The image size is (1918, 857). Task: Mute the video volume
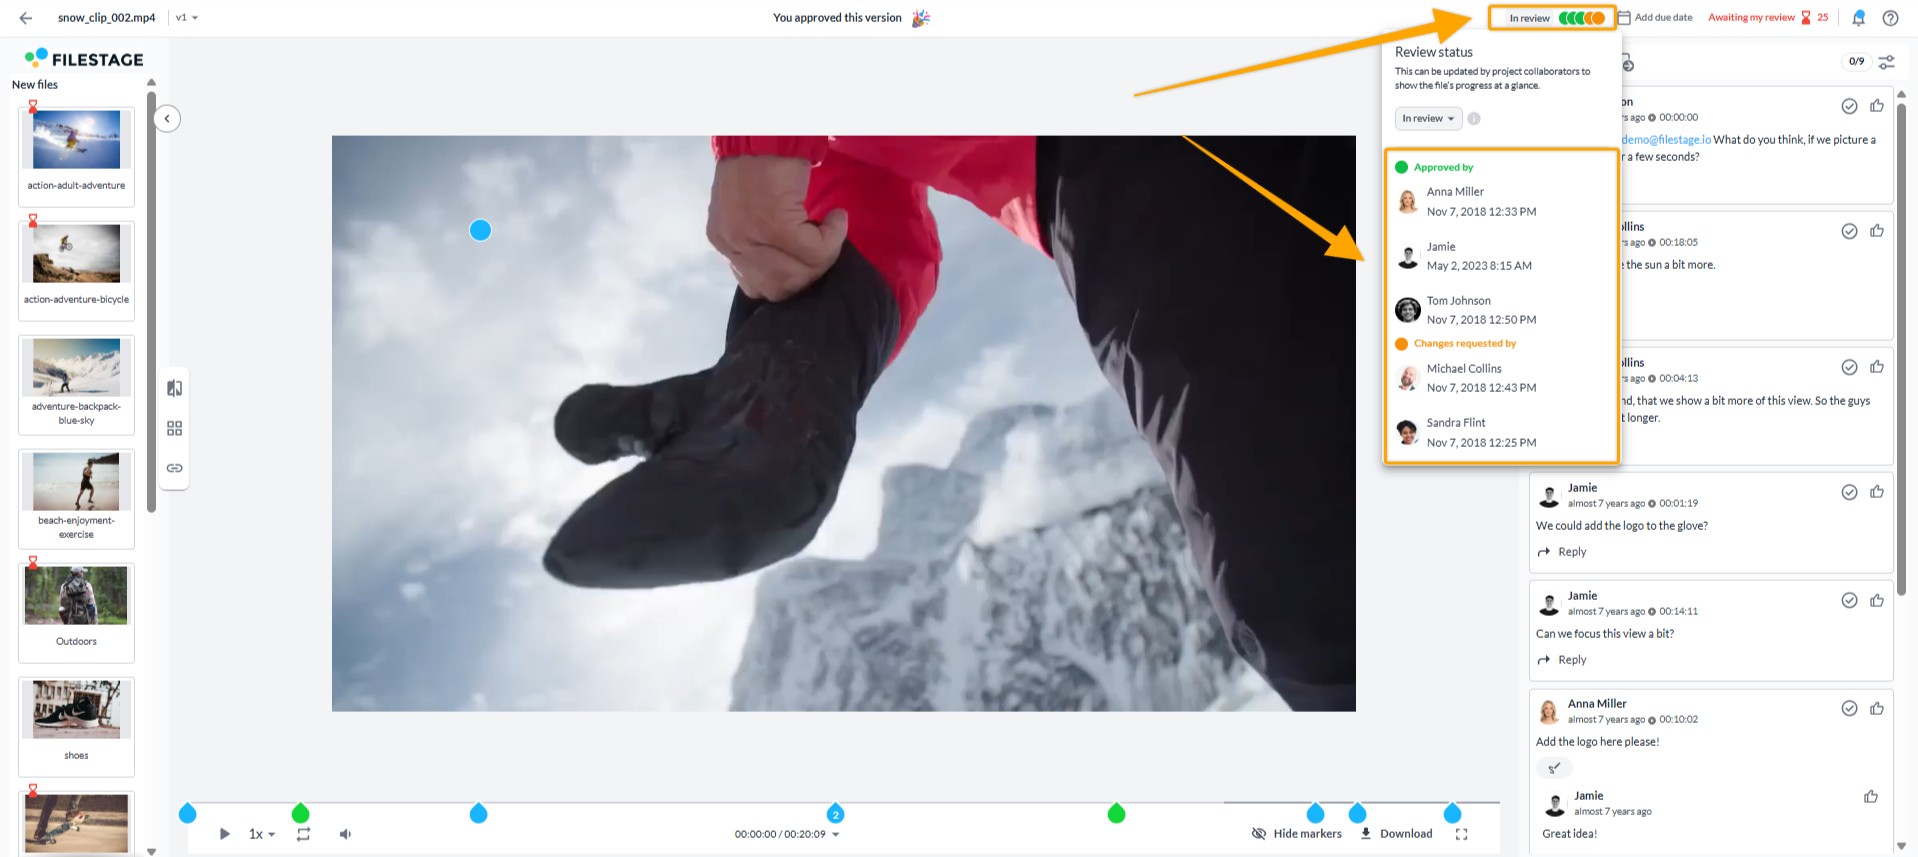pos(345,834)
